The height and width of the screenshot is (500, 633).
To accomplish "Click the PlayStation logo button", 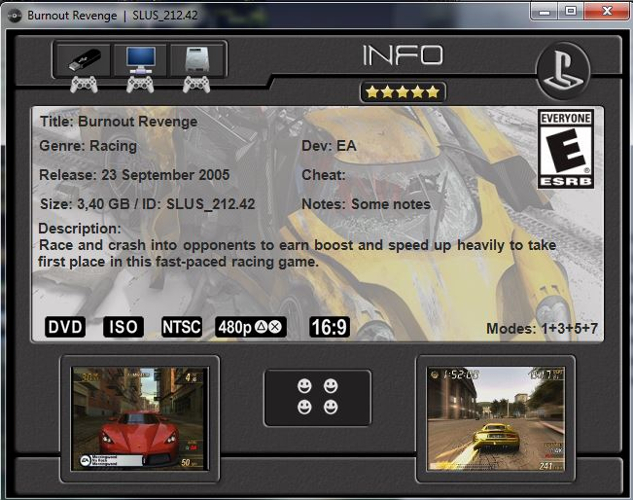I will click(563, 71).
